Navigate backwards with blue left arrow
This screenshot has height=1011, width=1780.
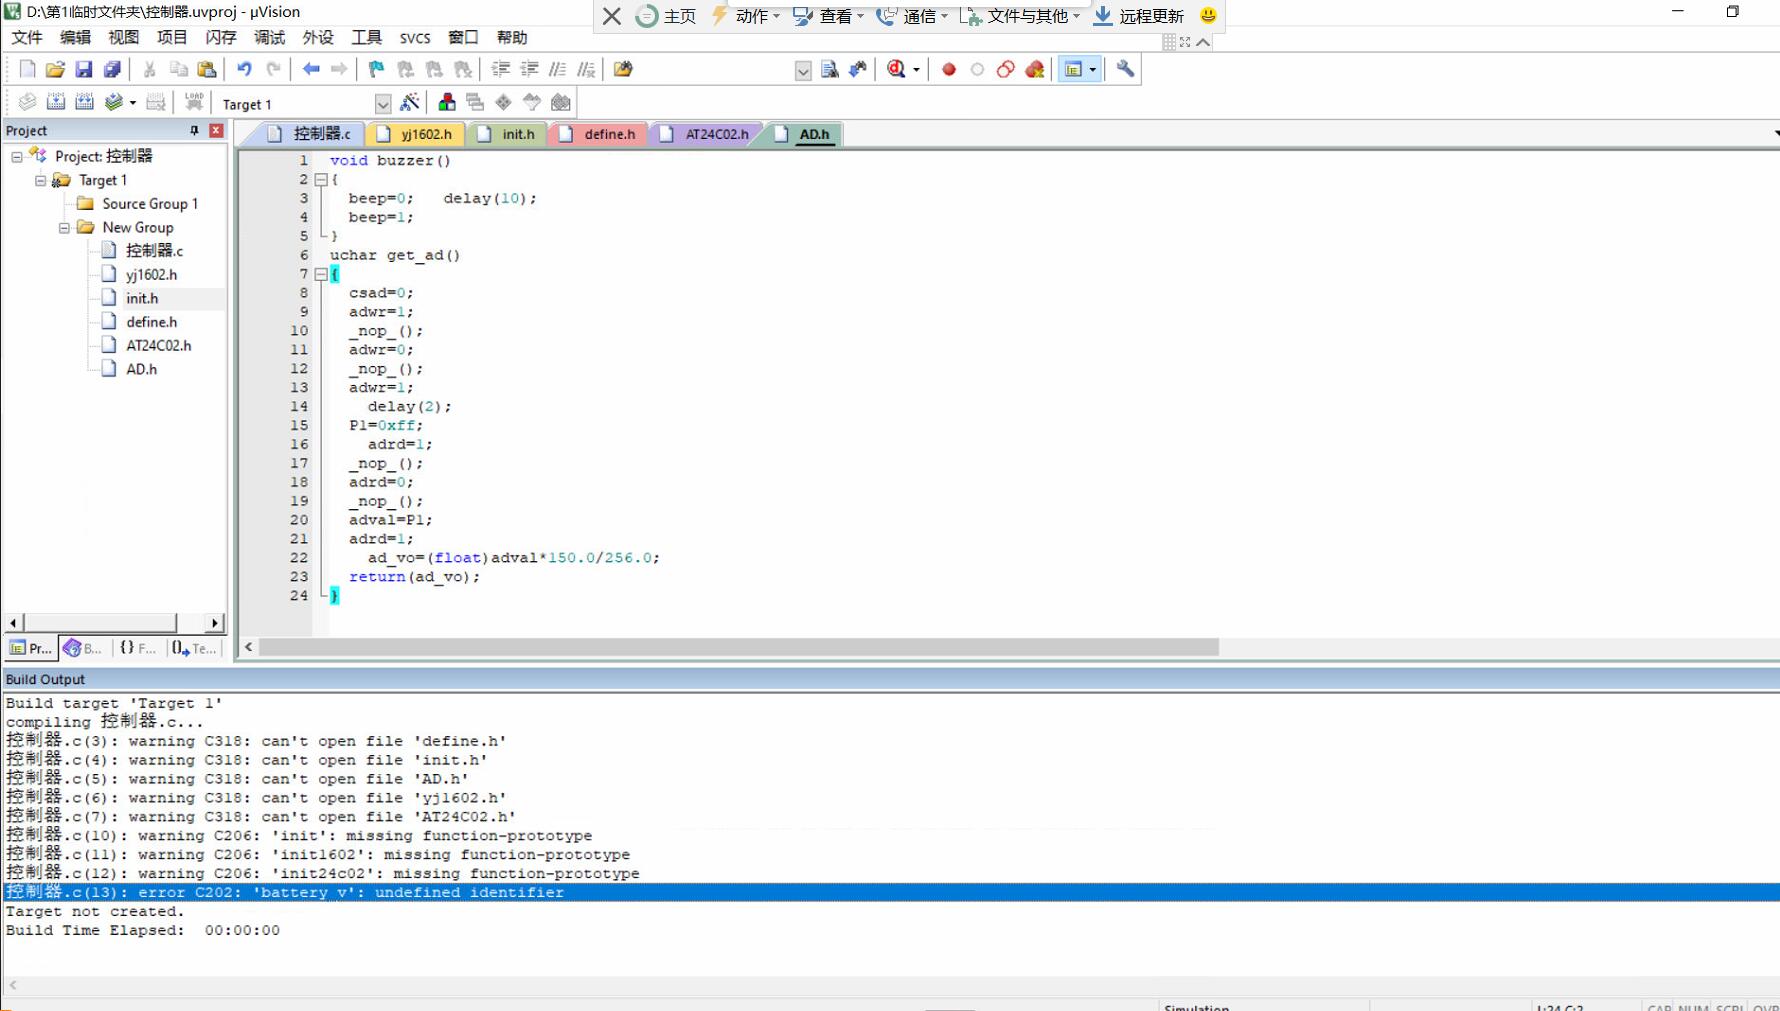[311, 69]
